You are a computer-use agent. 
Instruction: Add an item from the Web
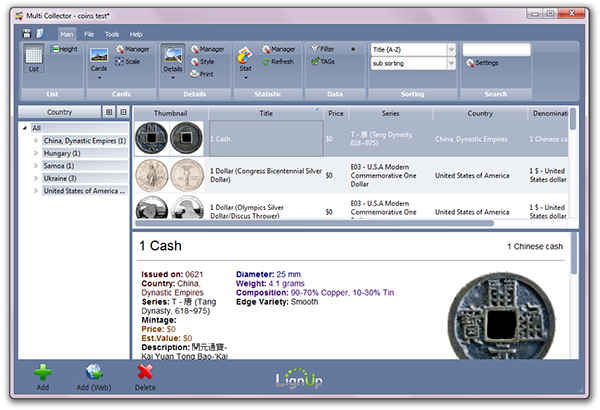click(94, 377)
